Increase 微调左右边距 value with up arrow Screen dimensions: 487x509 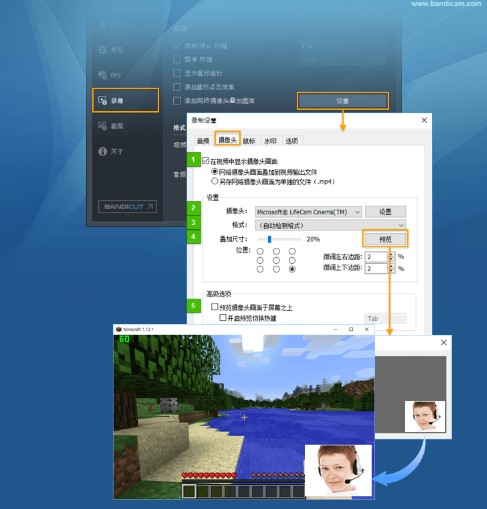[x=391, y=254]
